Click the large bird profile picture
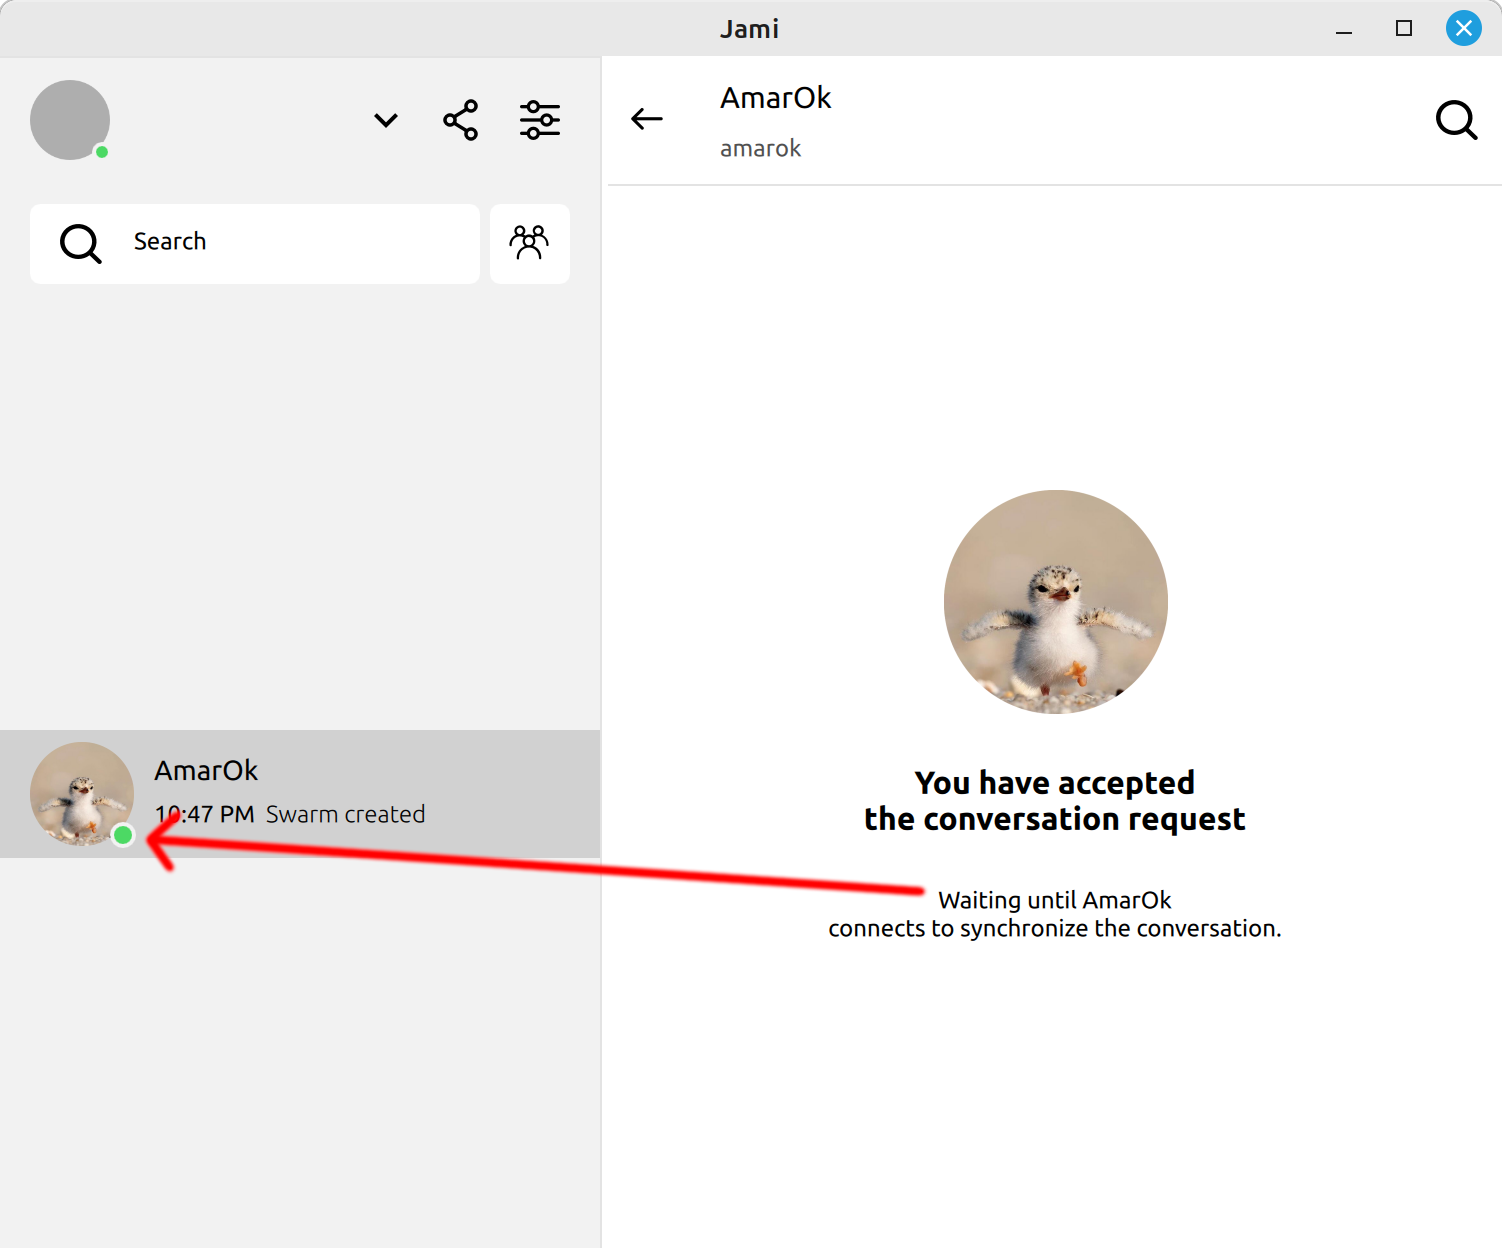1502x1248 pixels. click(x=1056, y=602)
